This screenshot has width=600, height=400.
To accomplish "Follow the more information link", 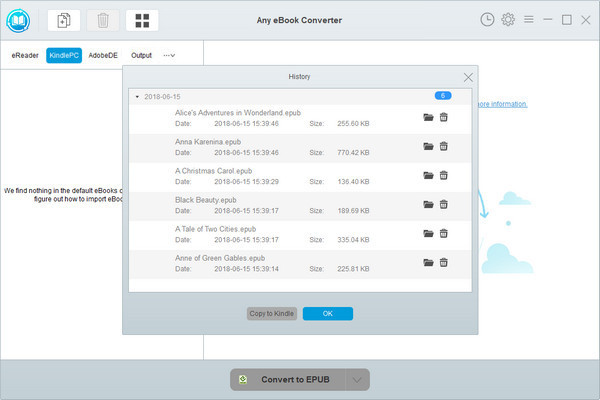I will (502, 104).
